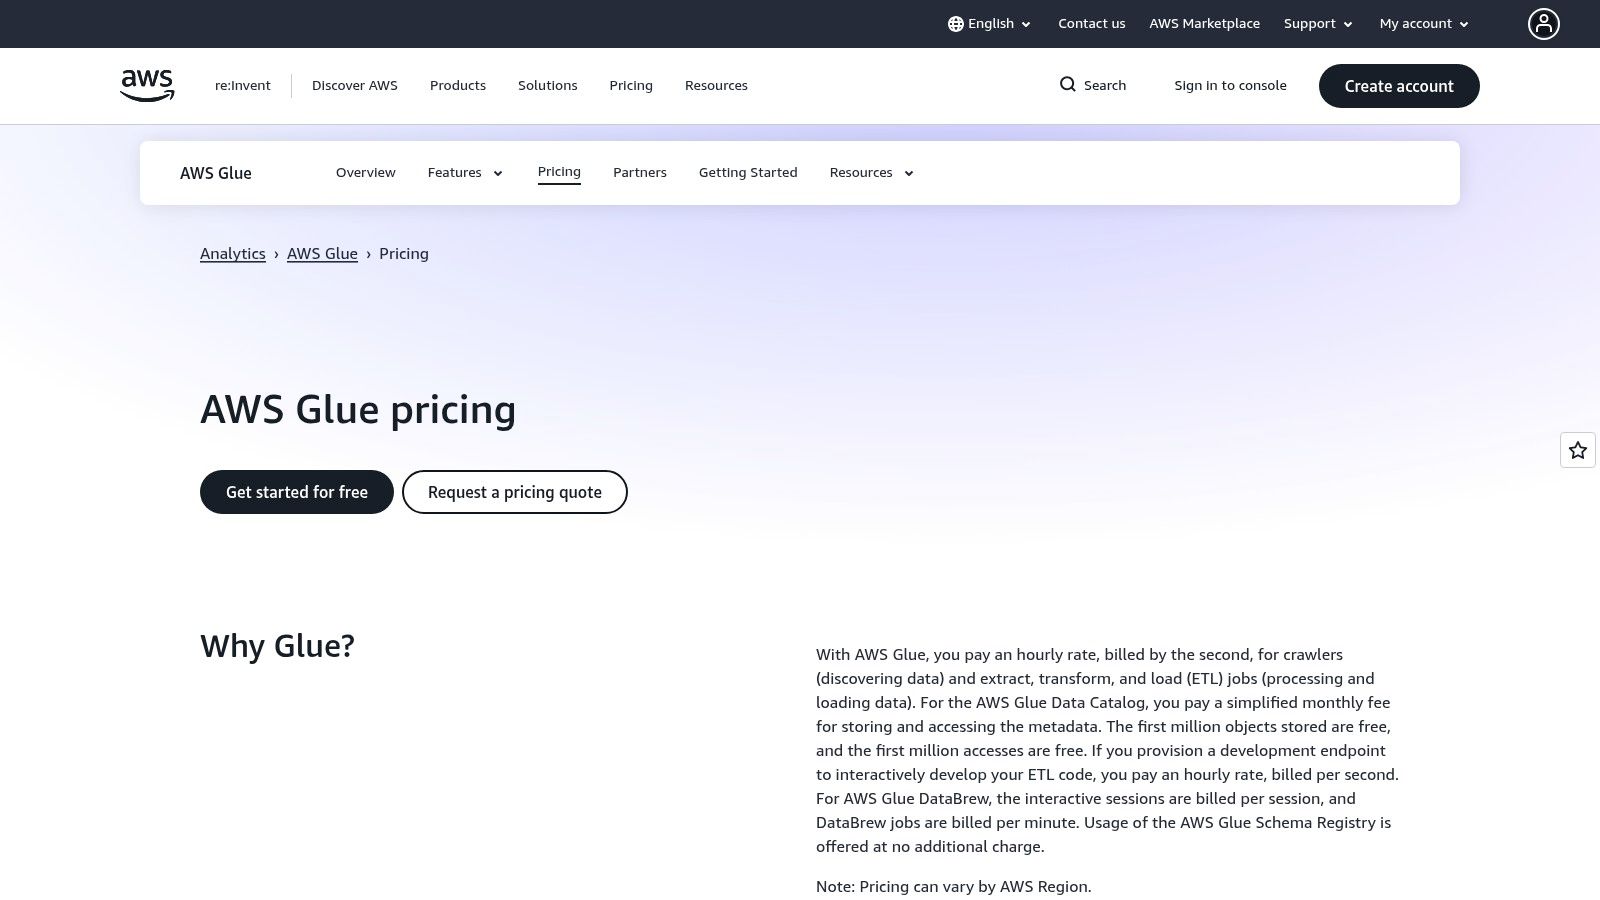The height and width of the screenshot is (900, 1600).
Task: Open the Support dropdown menu
Action: pos(1318,24)
